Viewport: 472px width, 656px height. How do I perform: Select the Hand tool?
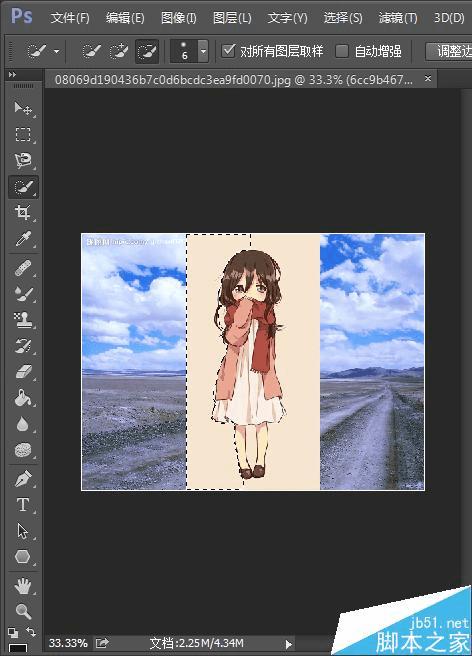tap(23, 586)
